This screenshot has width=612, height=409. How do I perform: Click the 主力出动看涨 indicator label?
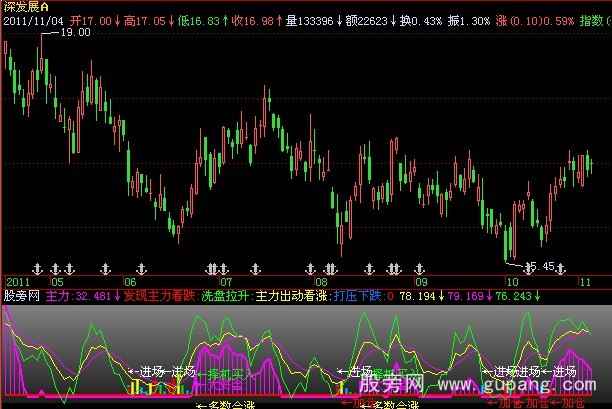point(290,296)
